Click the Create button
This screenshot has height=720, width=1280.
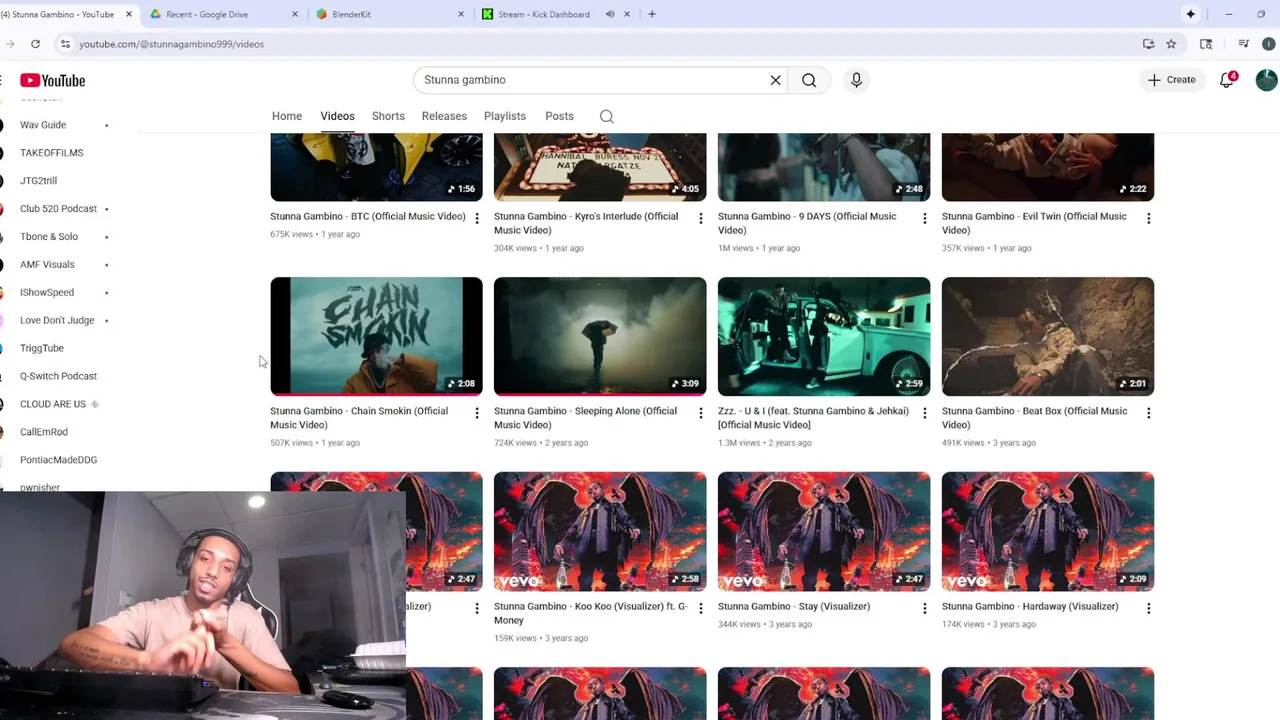pos(1171,80)
